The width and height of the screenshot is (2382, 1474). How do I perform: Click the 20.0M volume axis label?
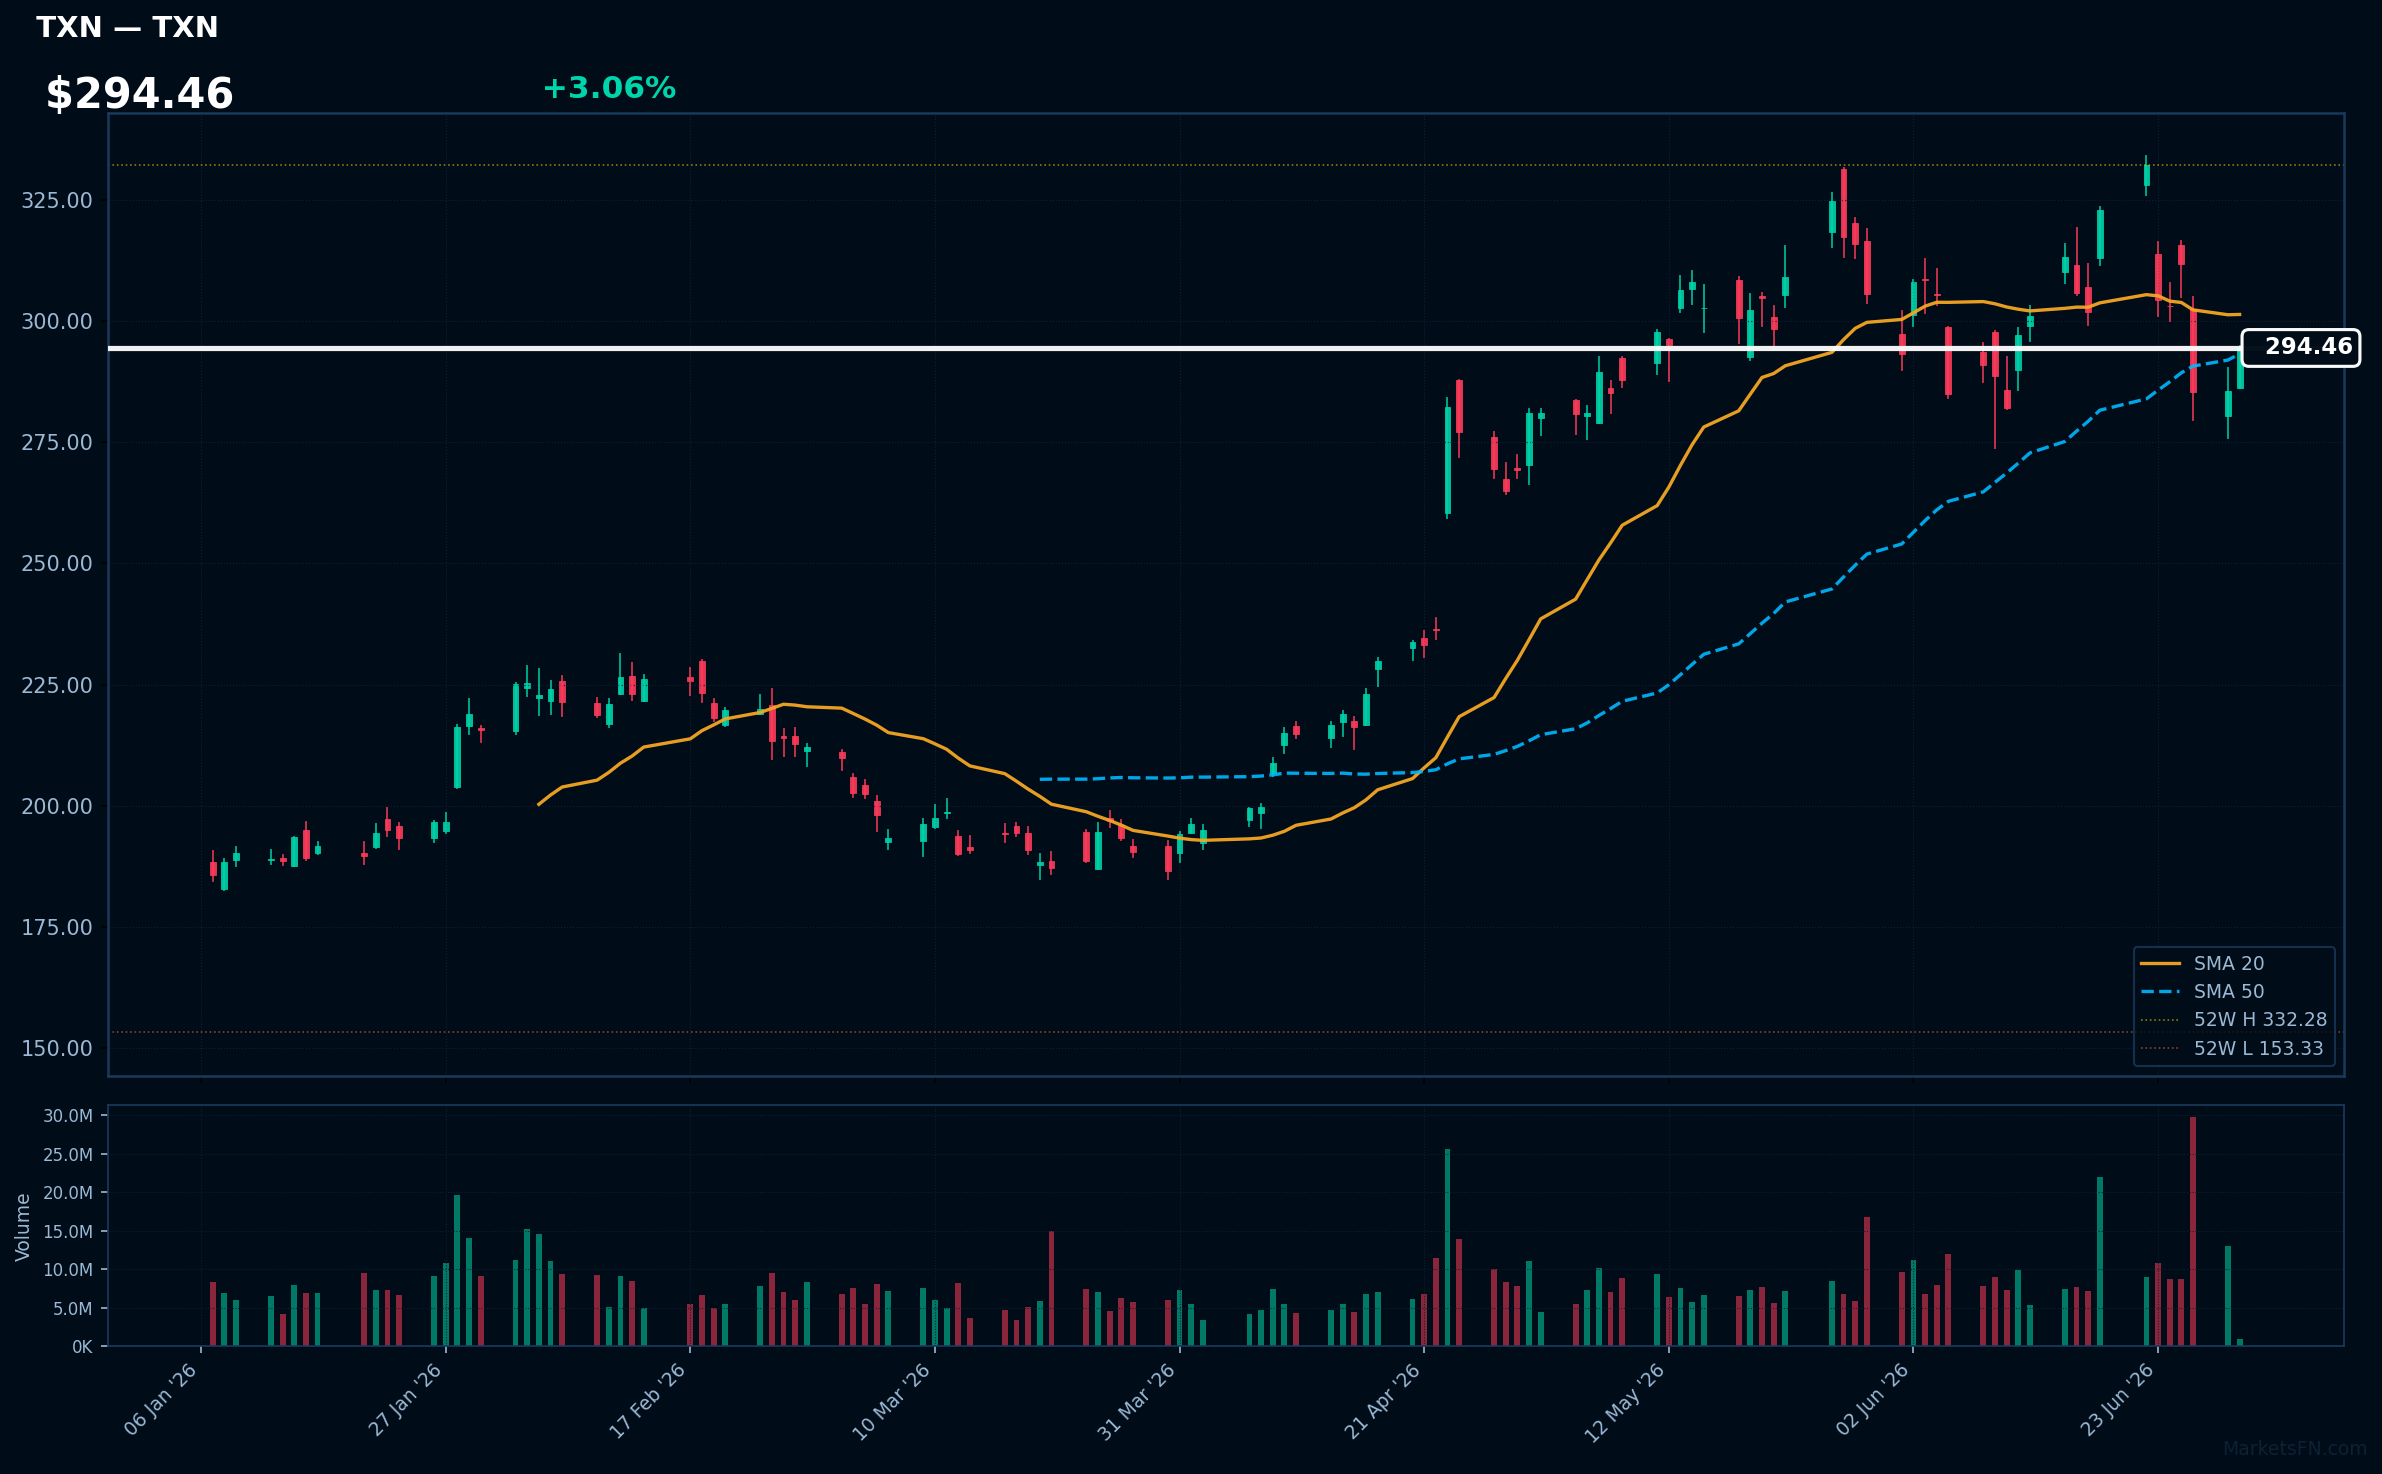(x=68, y=1193)
